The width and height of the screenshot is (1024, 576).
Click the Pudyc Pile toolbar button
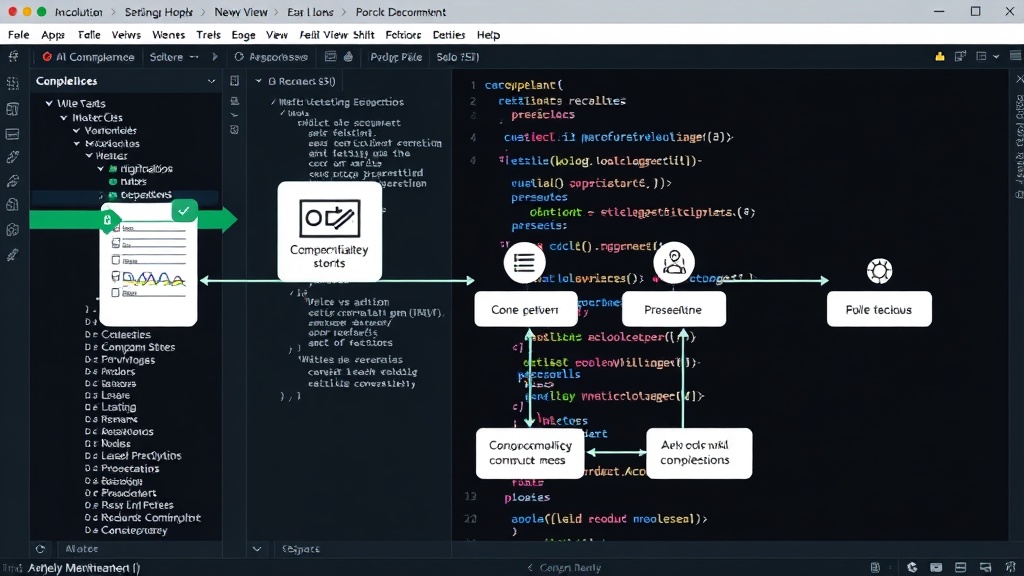(396, 57)
